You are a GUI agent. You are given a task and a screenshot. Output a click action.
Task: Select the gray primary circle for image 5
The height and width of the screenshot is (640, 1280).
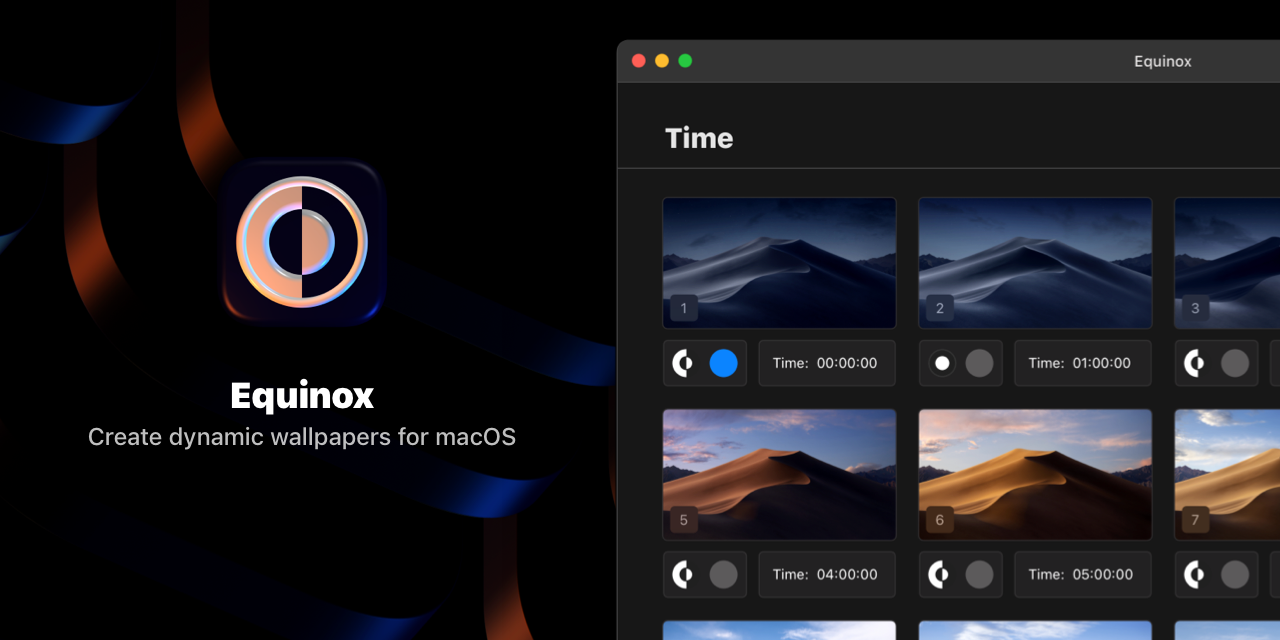(723, 574)
